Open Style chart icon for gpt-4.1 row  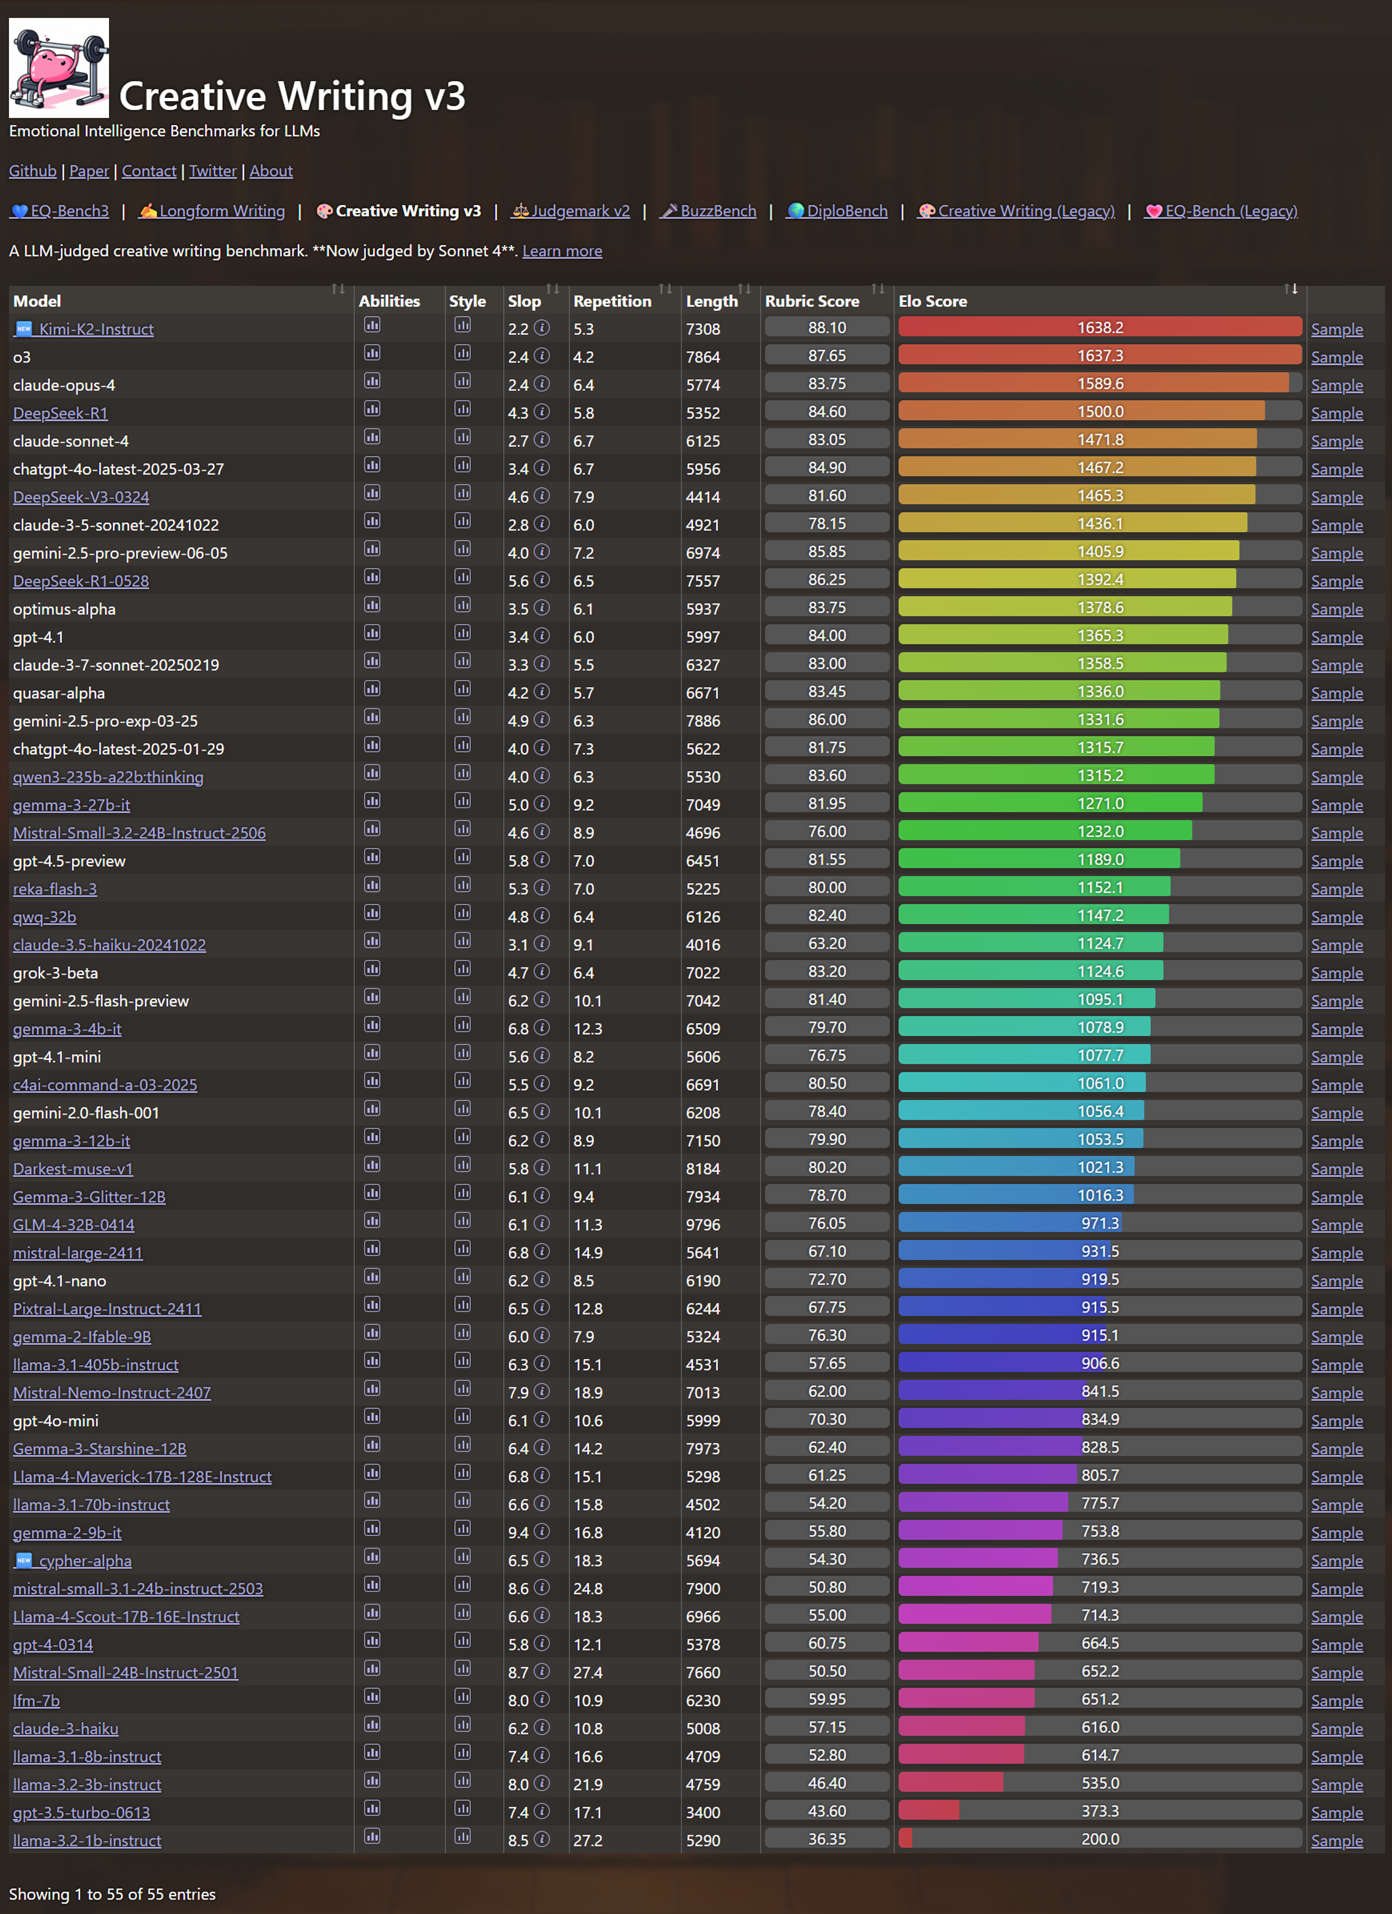pyautogui.click(x=462, y=633)
